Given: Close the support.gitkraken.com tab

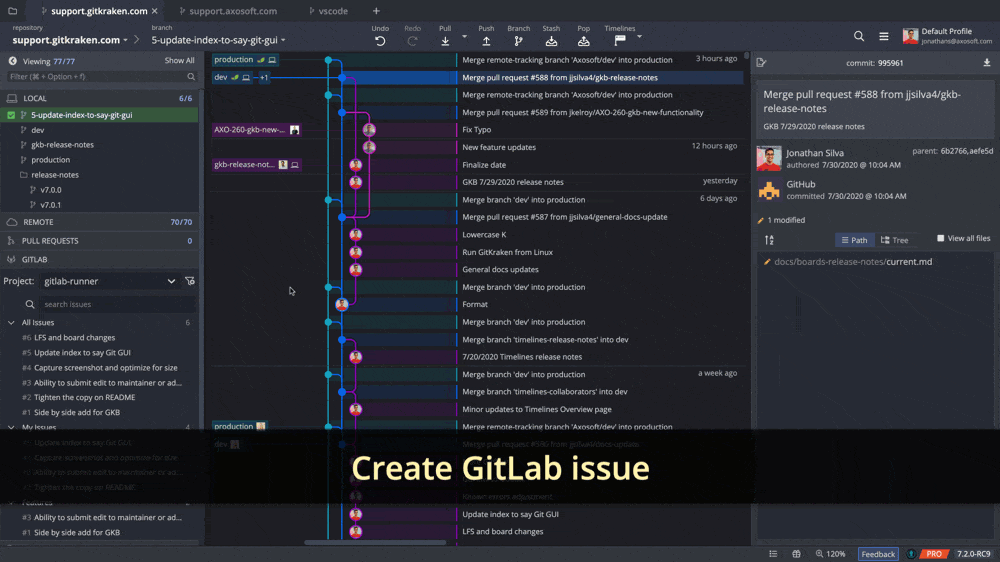Looking at the screenshot, I should 154,11.
